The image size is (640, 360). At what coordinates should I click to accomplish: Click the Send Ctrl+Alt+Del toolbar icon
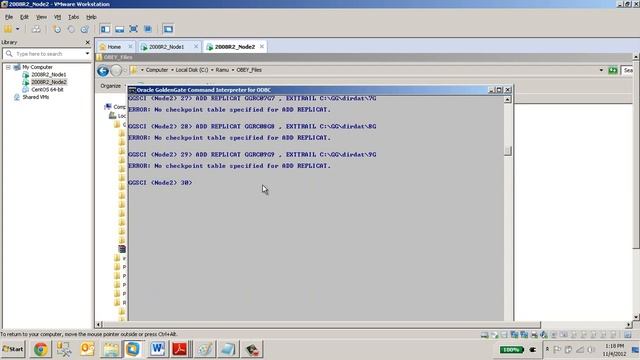[x=36, y=29]
